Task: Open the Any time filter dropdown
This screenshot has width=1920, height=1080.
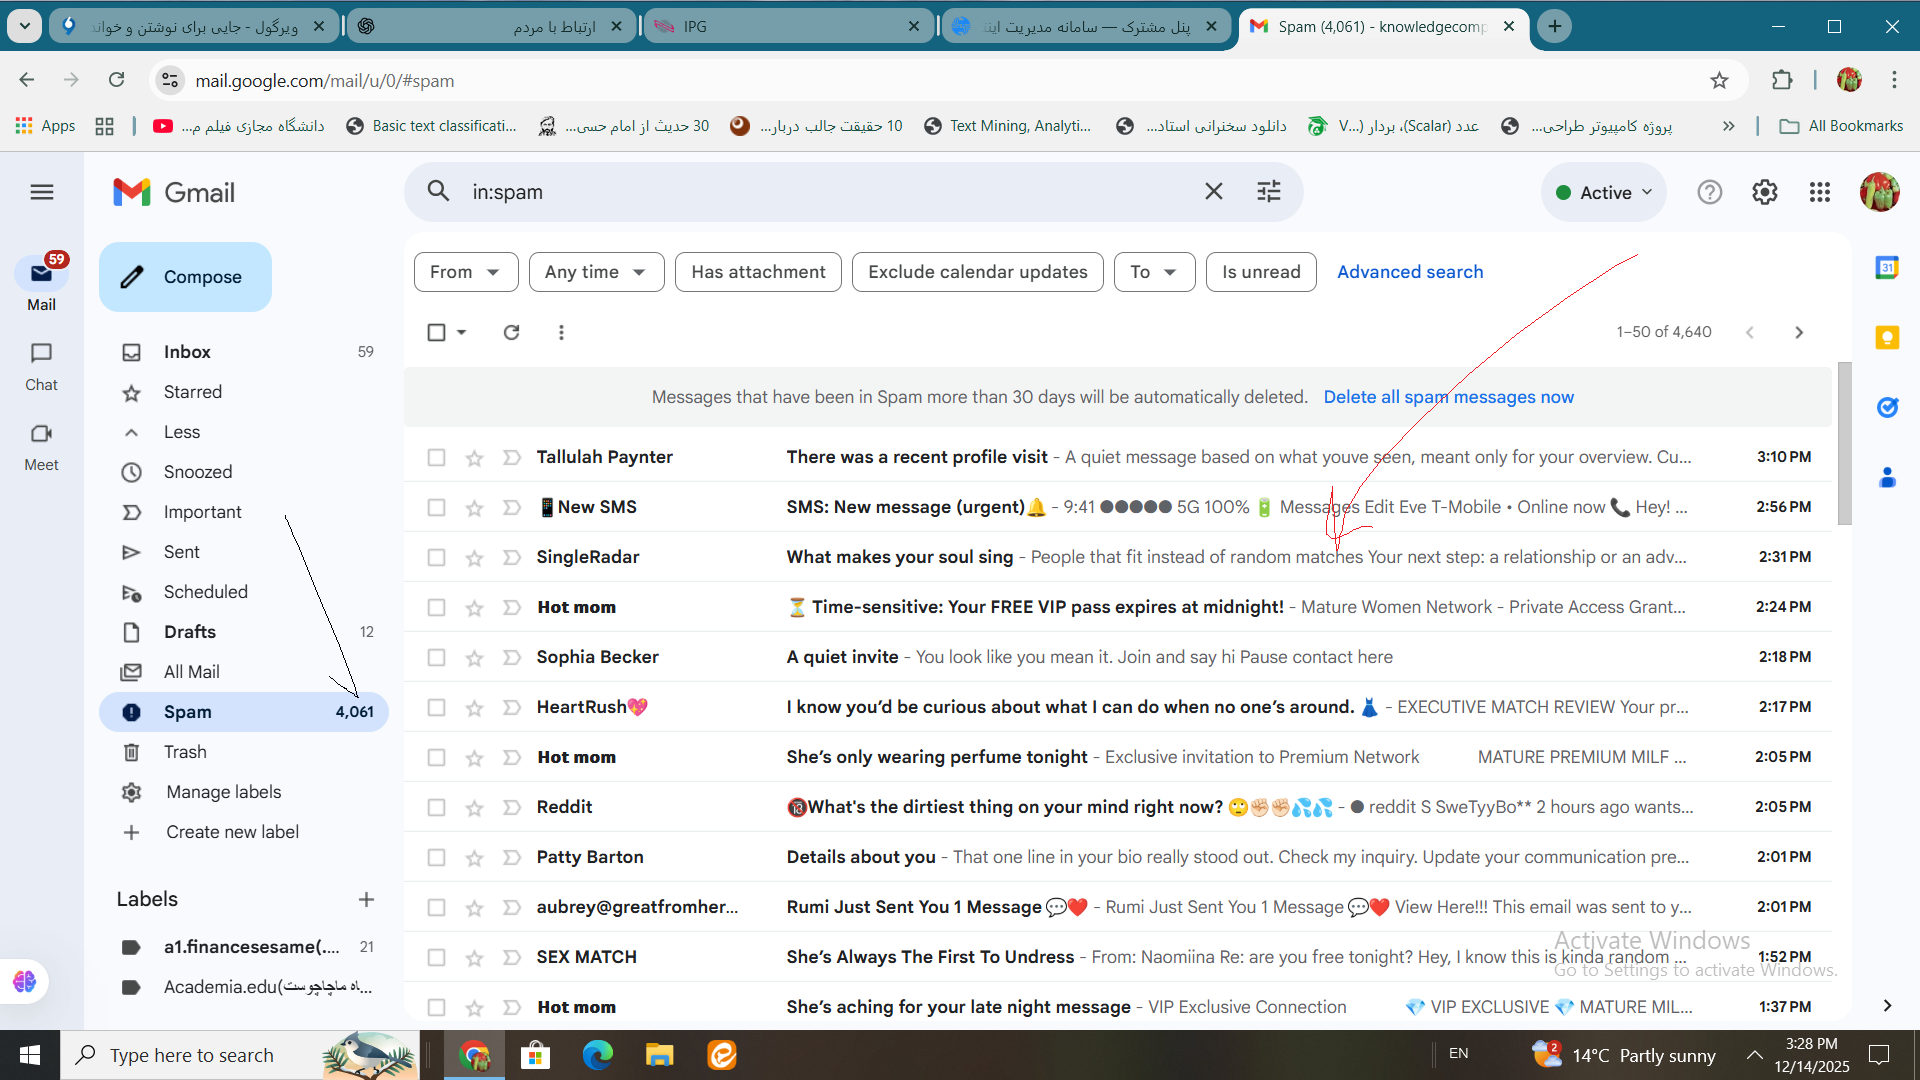Action: tap(595, 272)
